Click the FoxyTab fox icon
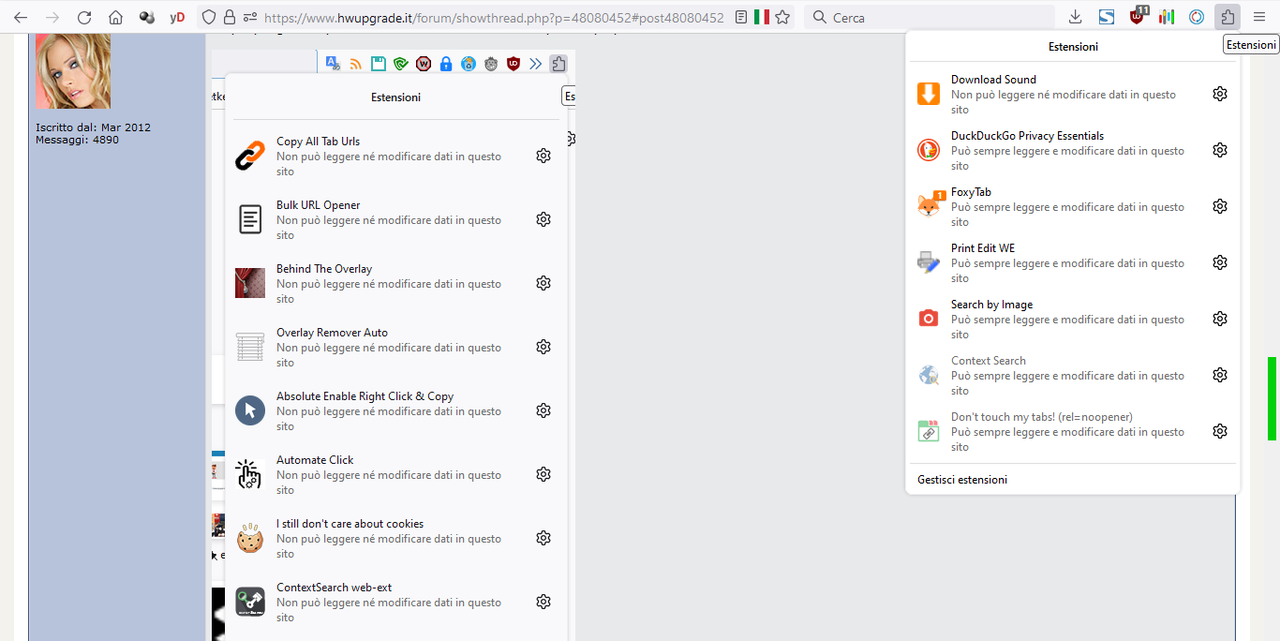Viewport: 1280px width, 641px height. coord(930,205)
